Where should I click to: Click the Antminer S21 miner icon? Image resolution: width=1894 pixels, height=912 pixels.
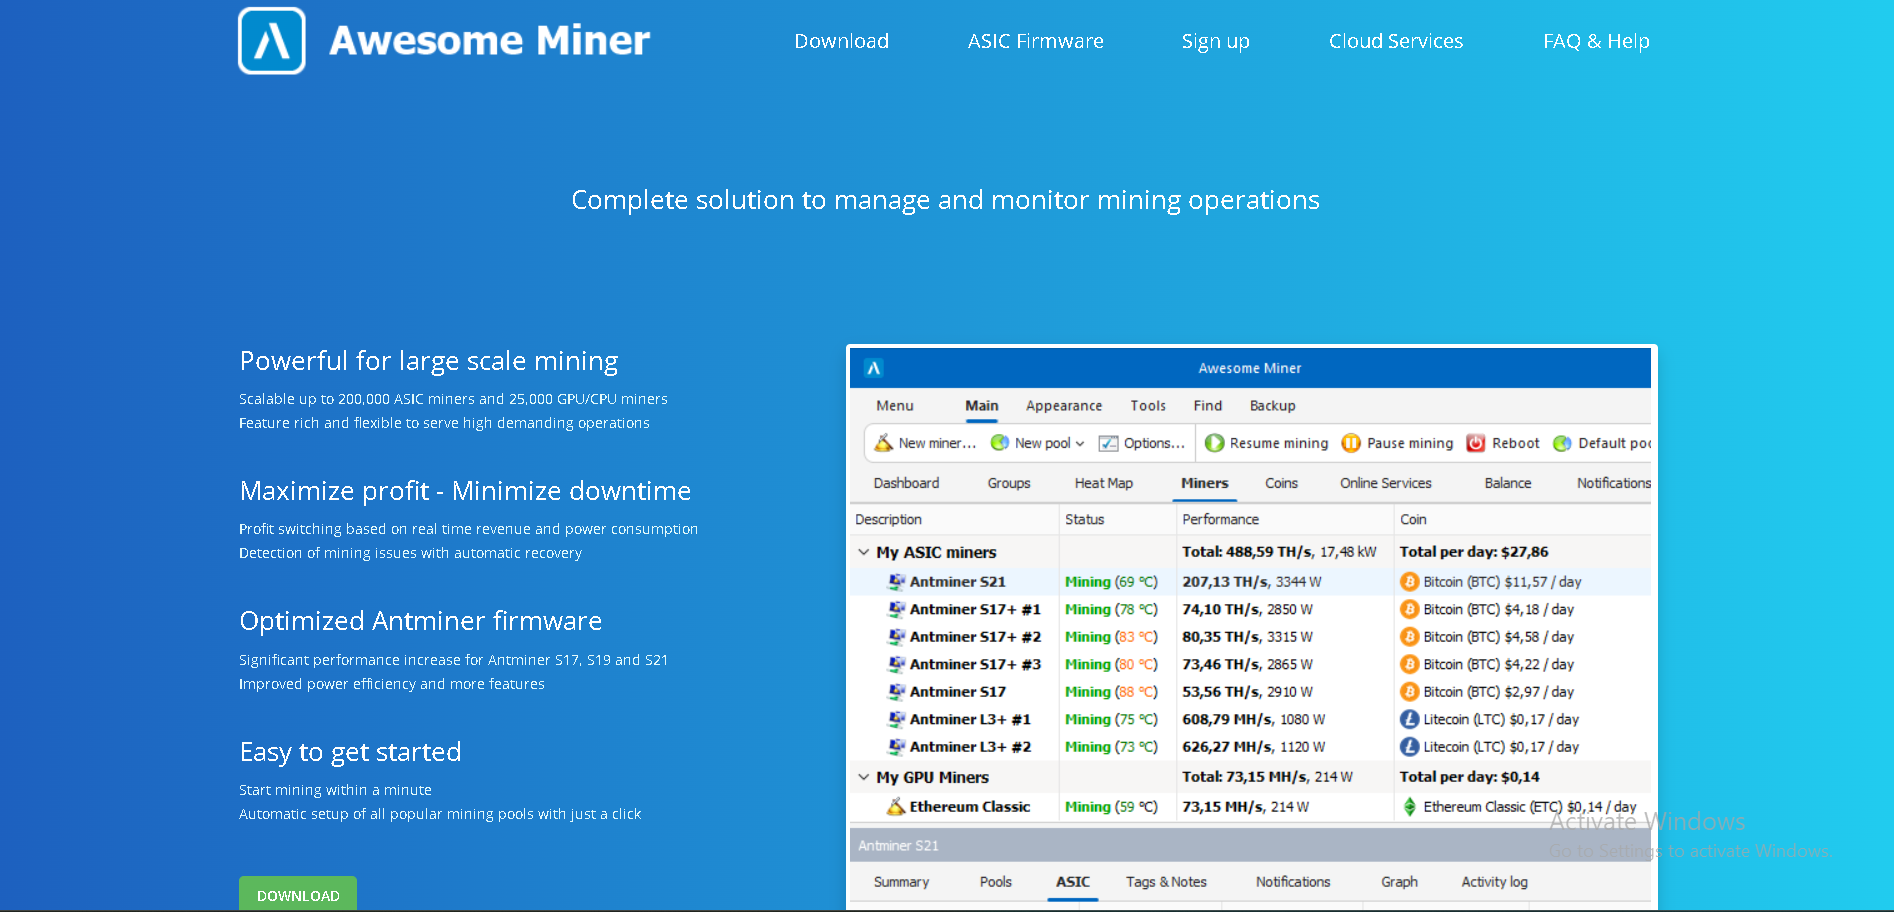[897, 582]
